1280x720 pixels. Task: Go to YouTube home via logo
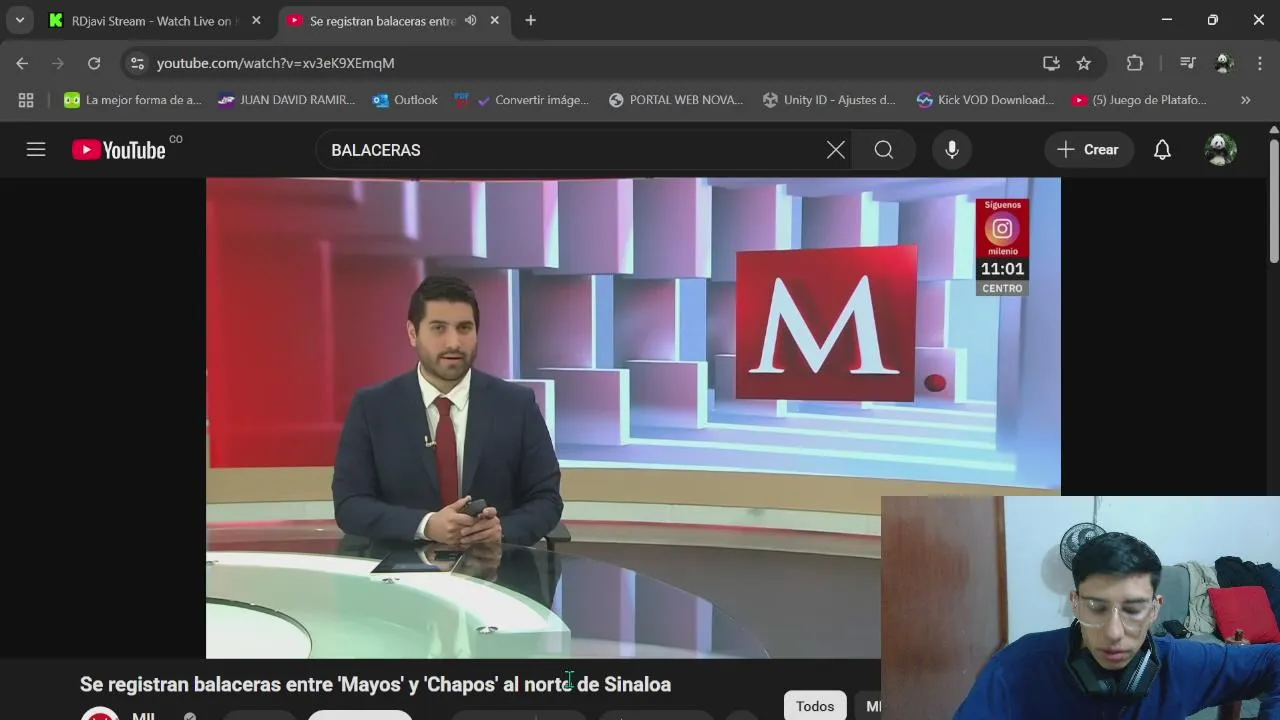pyautogui.click(x=119, y=150)
